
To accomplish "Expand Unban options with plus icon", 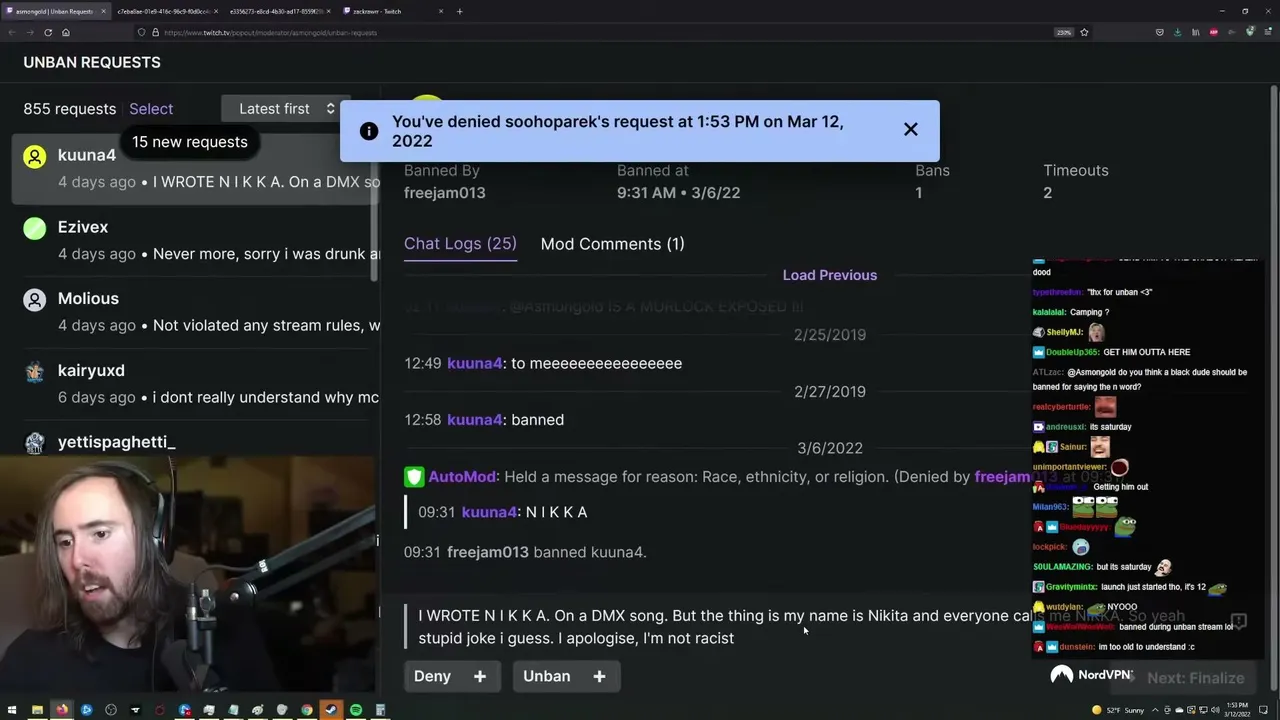I will click(x=599, y=676).
